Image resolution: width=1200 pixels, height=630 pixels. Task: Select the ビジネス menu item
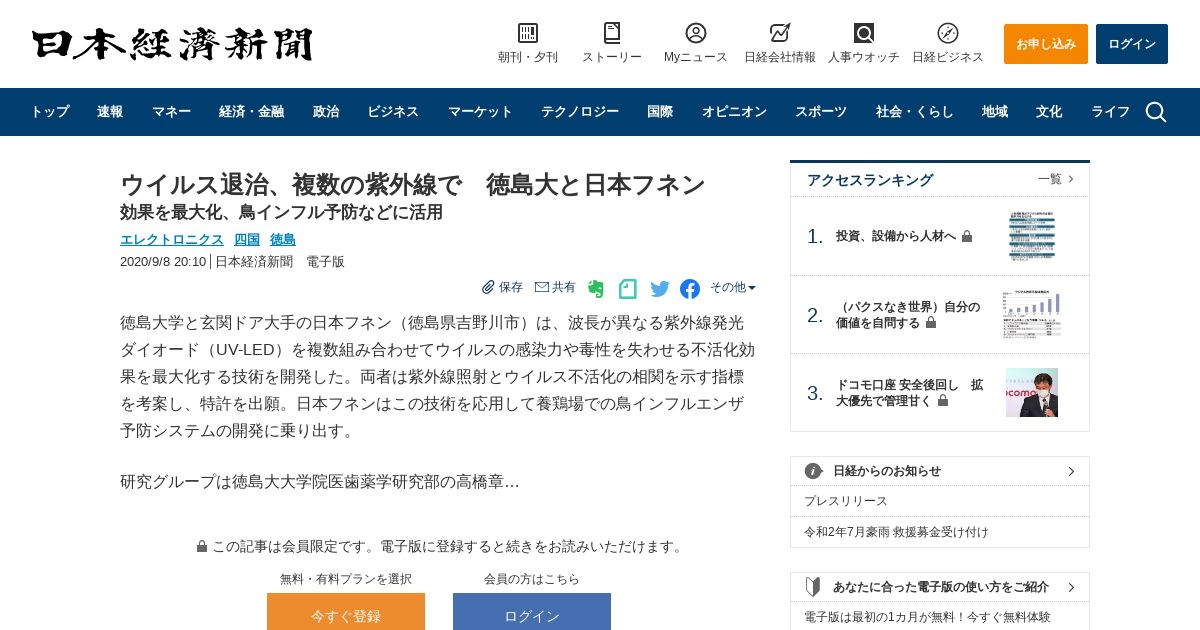pos(393,112)
